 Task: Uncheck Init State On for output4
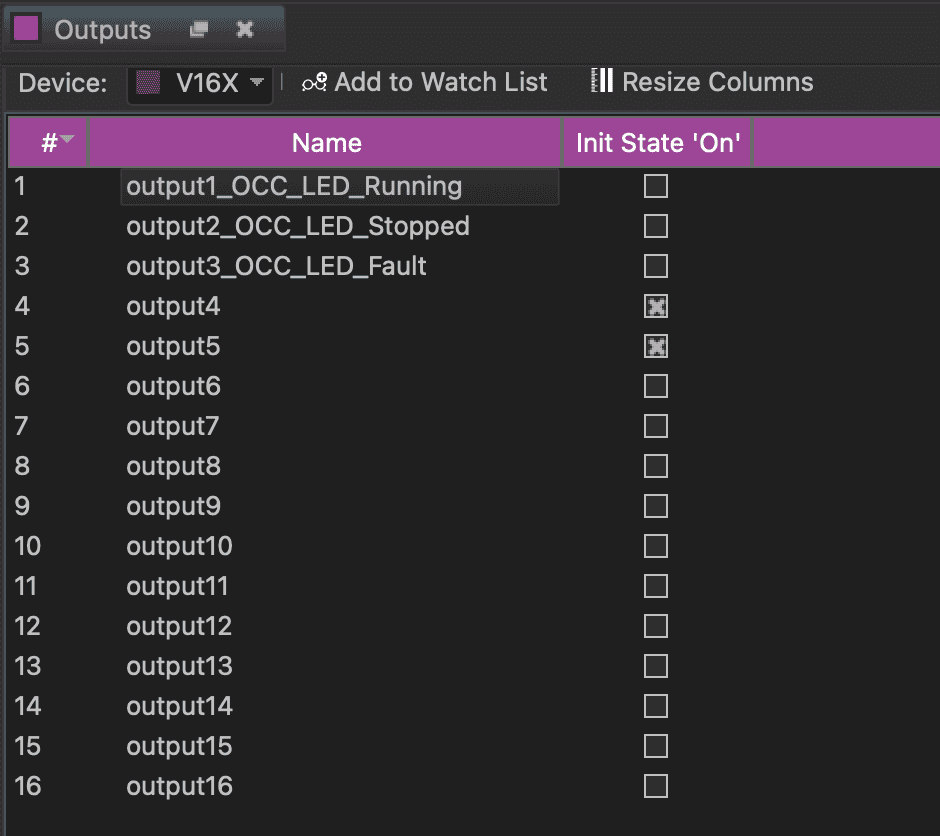pyautogui.click(x=656, y=306)
